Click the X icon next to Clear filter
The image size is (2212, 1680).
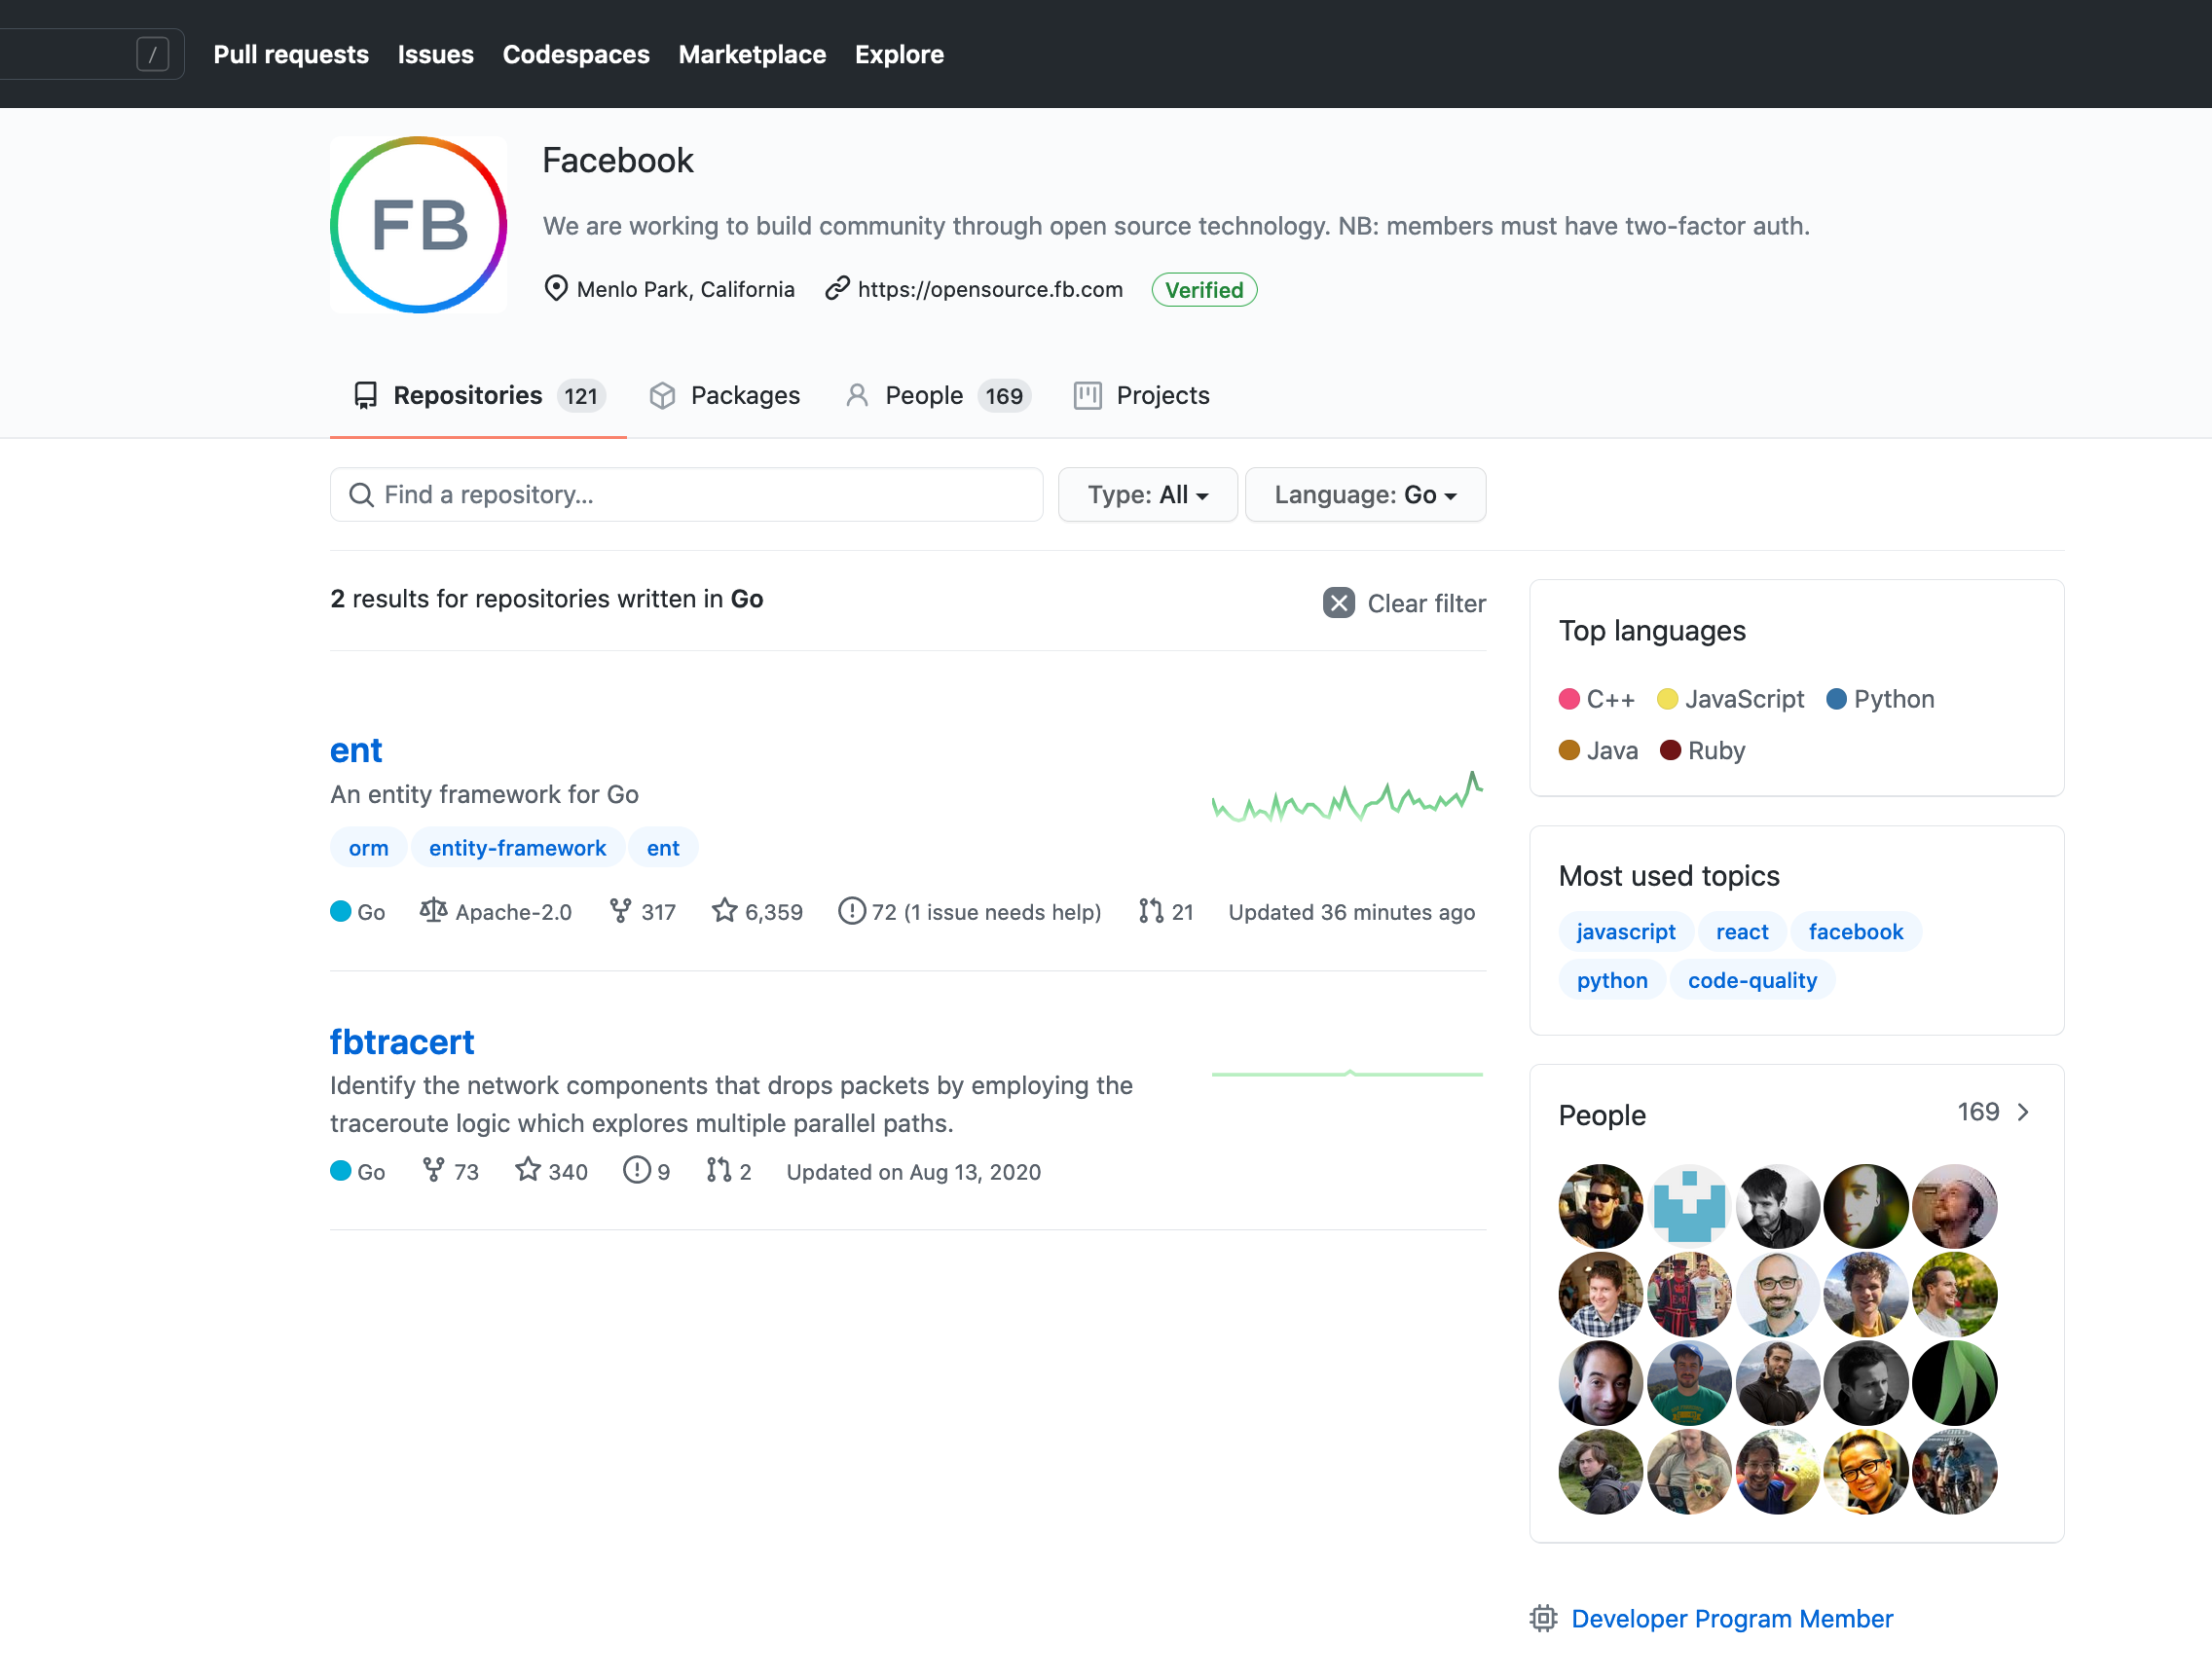coord(1338,603)
